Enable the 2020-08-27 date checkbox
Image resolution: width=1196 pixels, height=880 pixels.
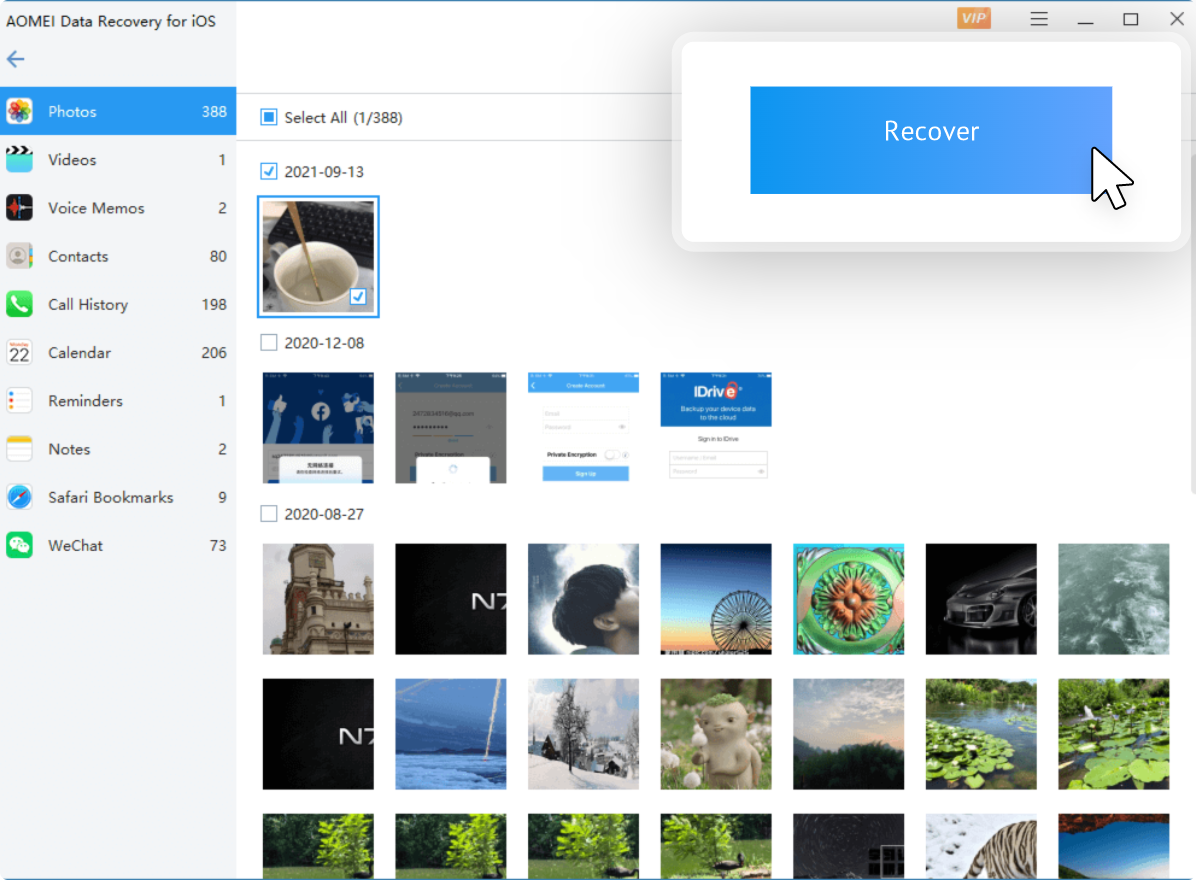(x=268, y=514)
